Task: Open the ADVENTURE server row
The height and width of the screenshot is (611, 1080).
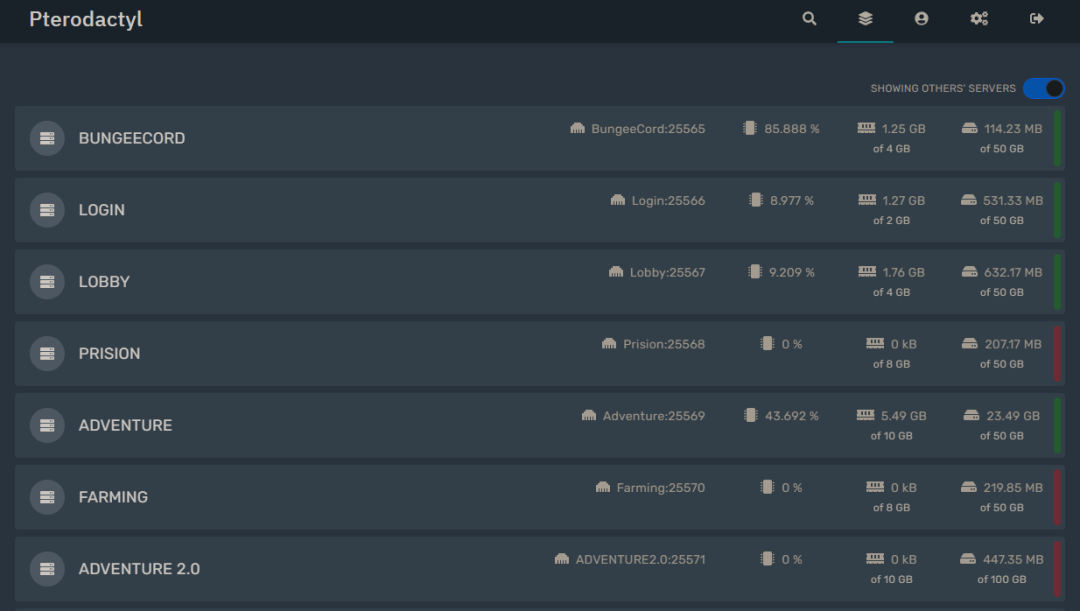Action: [125, 426]
